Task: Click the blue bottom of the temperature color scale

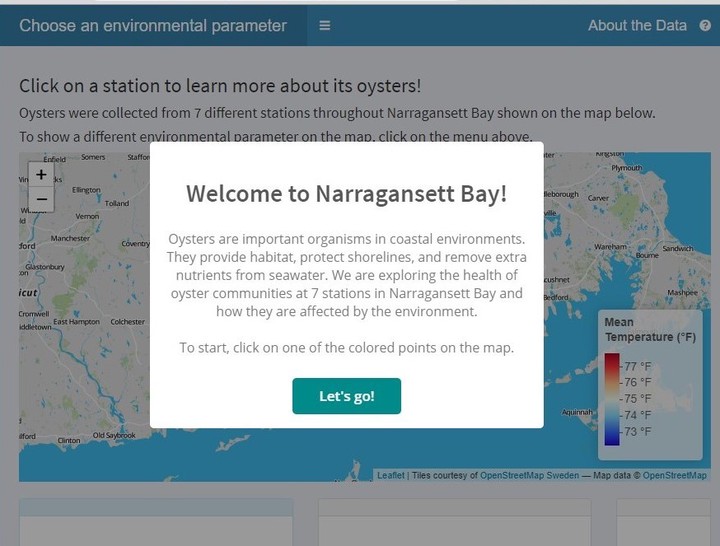Action: (x=612, y=436)
